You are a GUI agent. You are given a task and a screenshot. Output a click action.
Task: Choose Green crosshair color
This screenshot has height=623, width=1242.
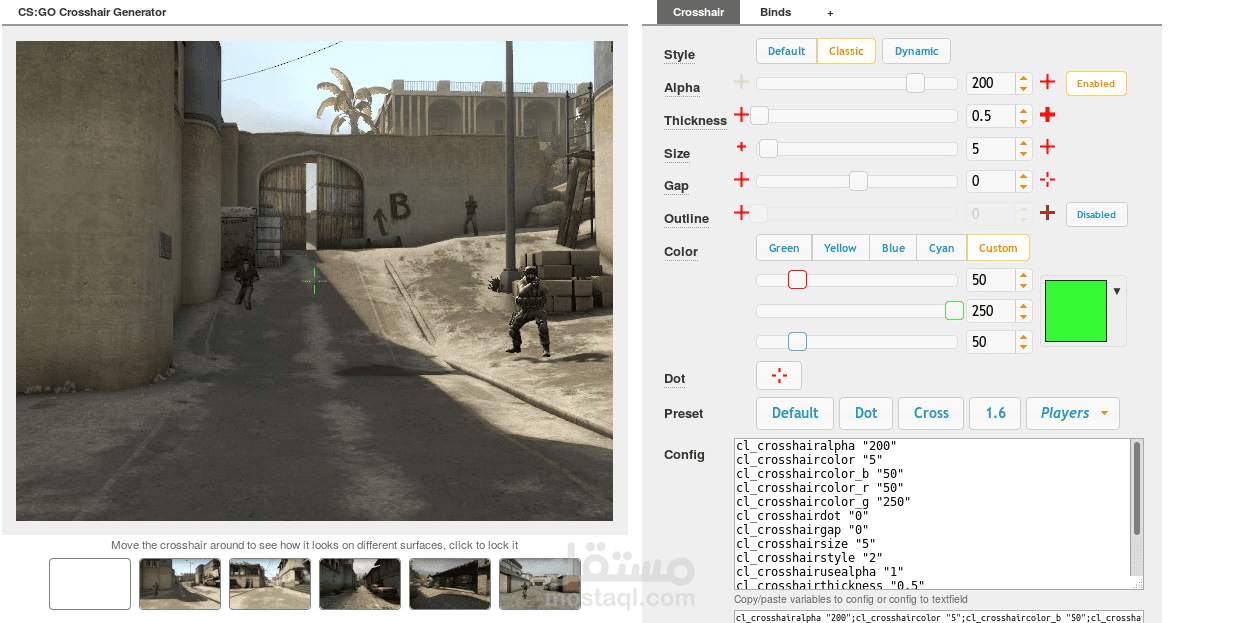coord(784,248)
